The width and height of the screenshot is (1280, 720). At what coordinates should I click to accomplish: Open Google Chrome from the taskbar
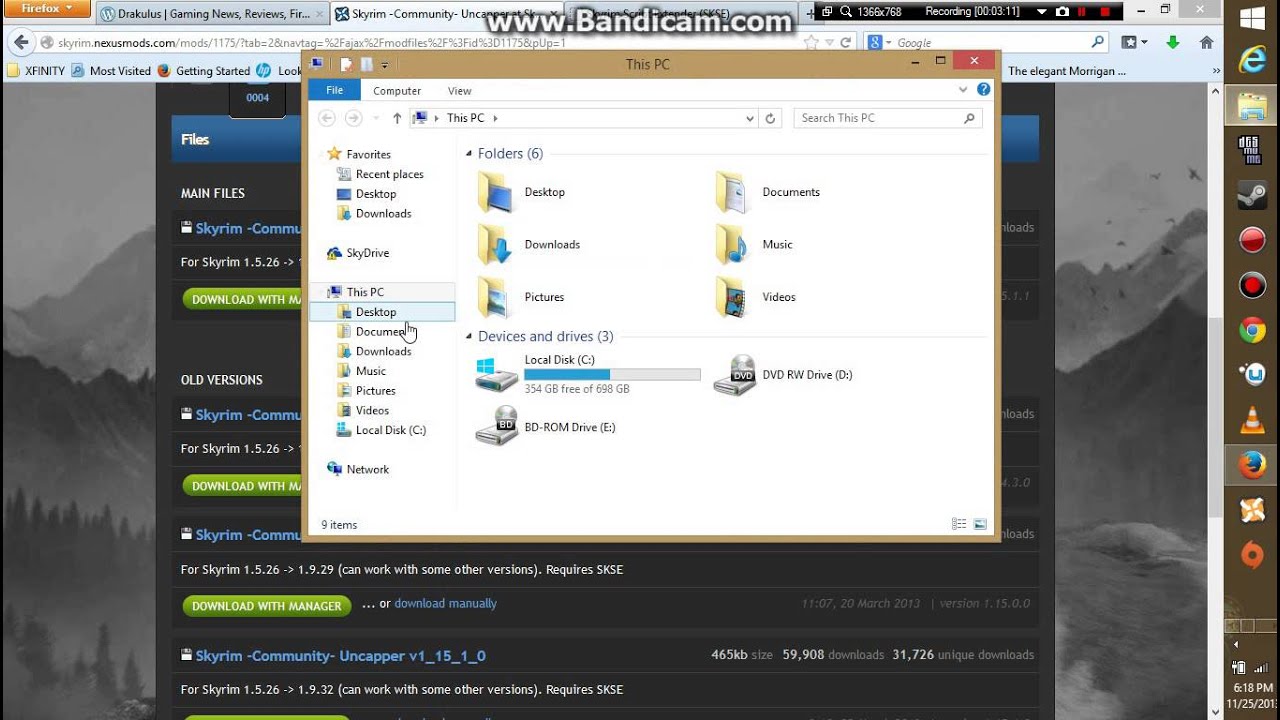[1252, 330]
